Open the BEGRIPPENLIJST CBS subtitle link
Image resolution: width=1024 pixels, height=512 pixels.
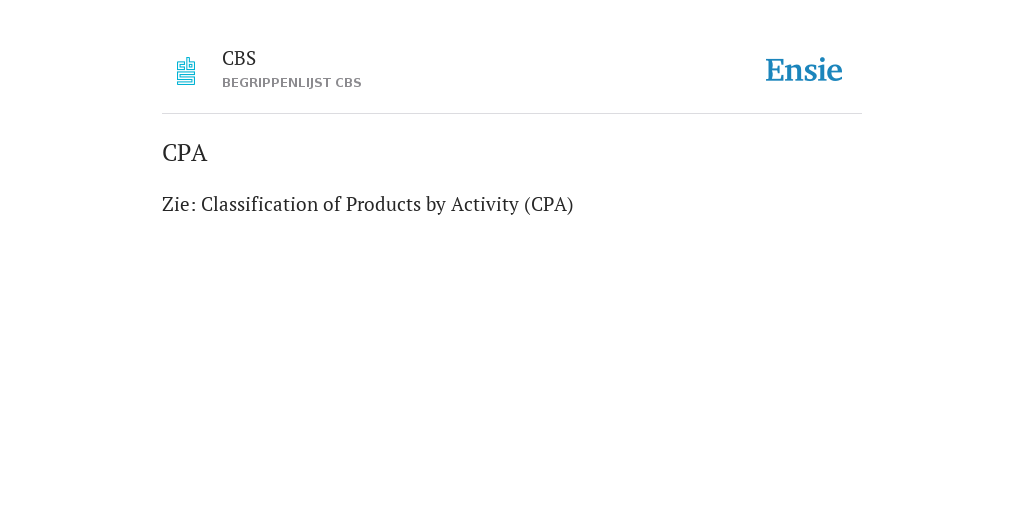click(292, 83)
